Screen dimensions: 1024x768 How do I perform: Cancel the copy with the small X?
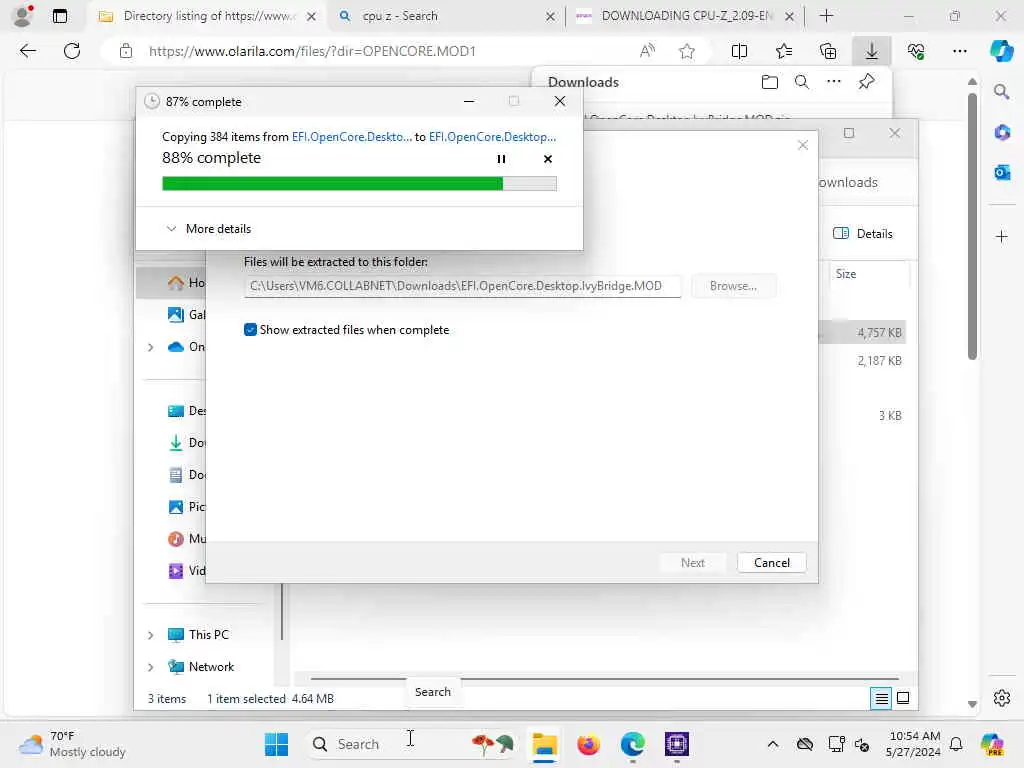(x=547, y=159)
